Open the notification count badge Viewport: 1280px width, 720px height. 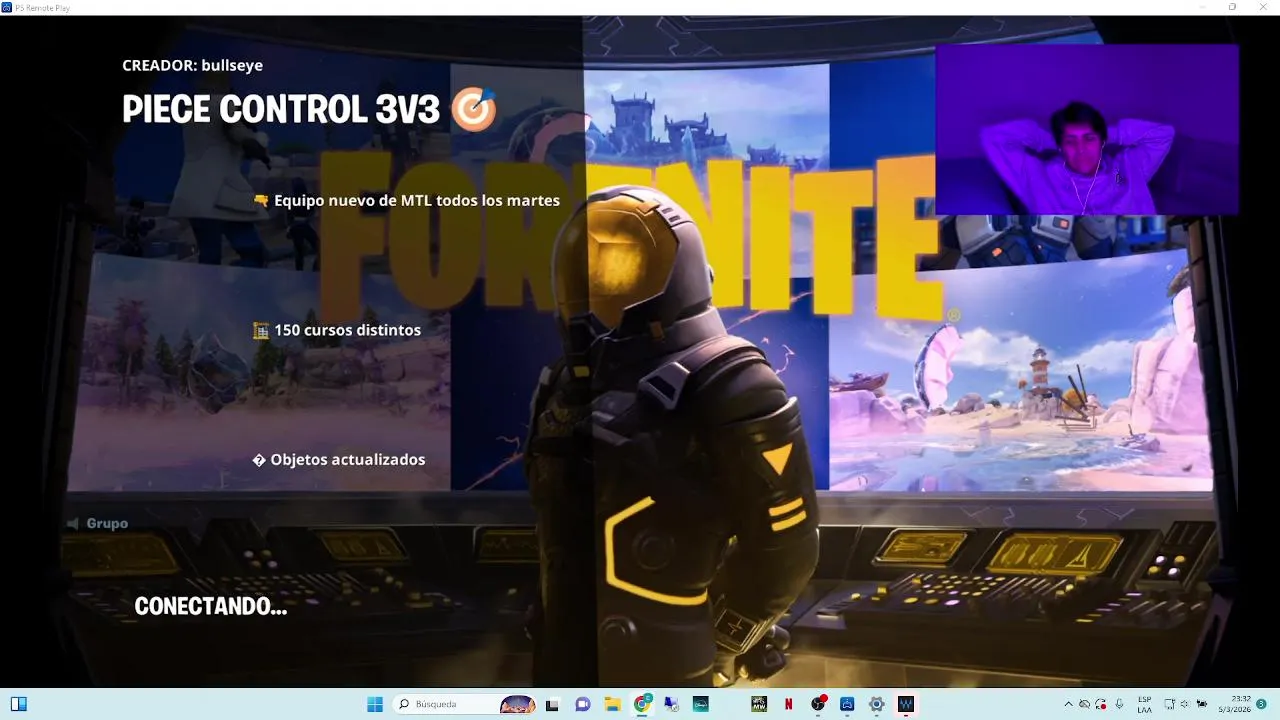click(1262, 704)
